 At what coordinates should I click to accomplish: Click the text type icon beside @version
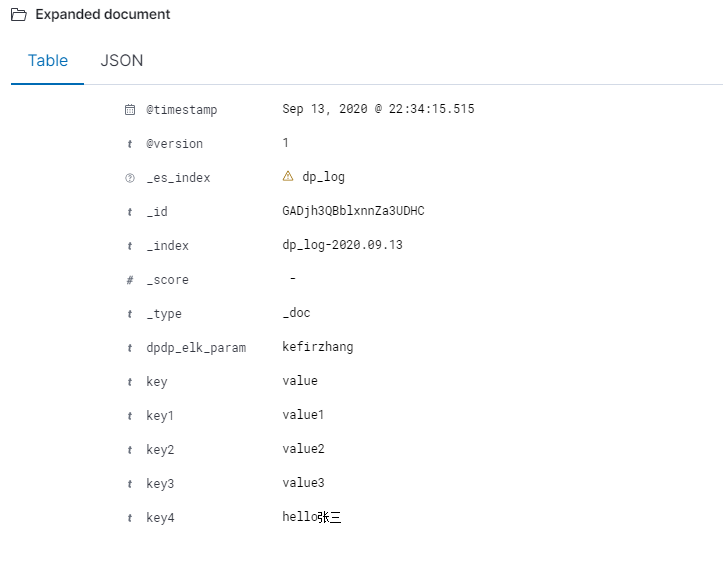pyautogui.click(x=130, y=144)
